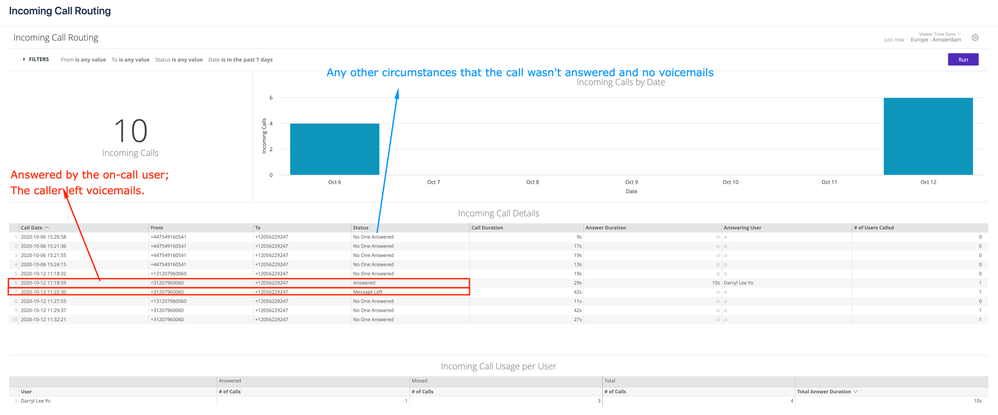
Task: Select call date 2020-10-06 15:20:58
Action: pyautogui.click(x=44, y=237)
